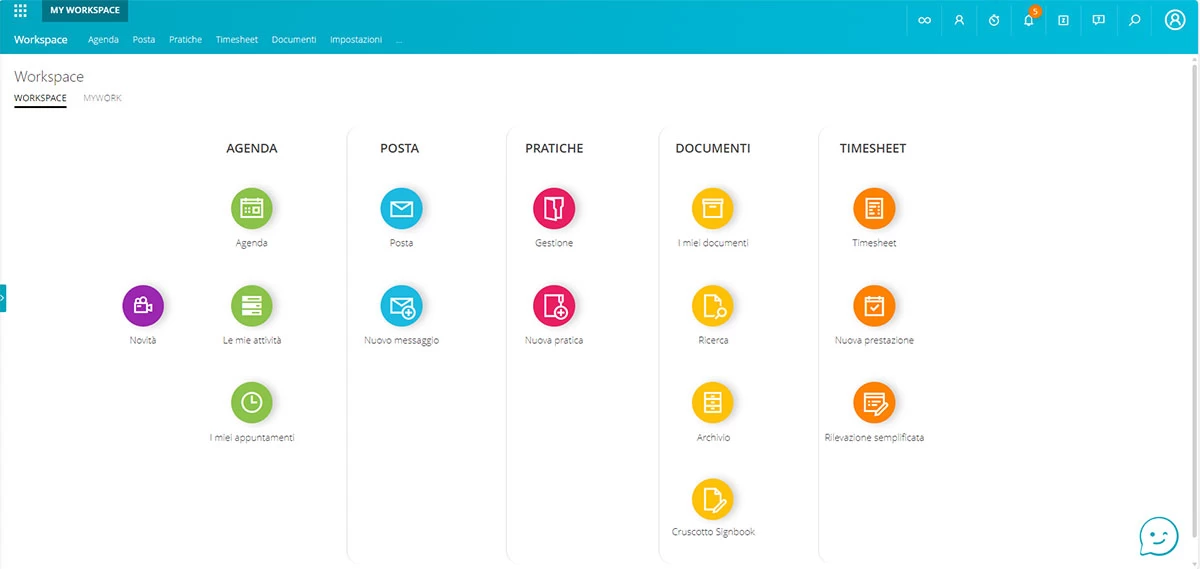Screen dimensions: 1200x569
Task: Open I miei appuntamenti clock icon
Action: coord(251,403)
